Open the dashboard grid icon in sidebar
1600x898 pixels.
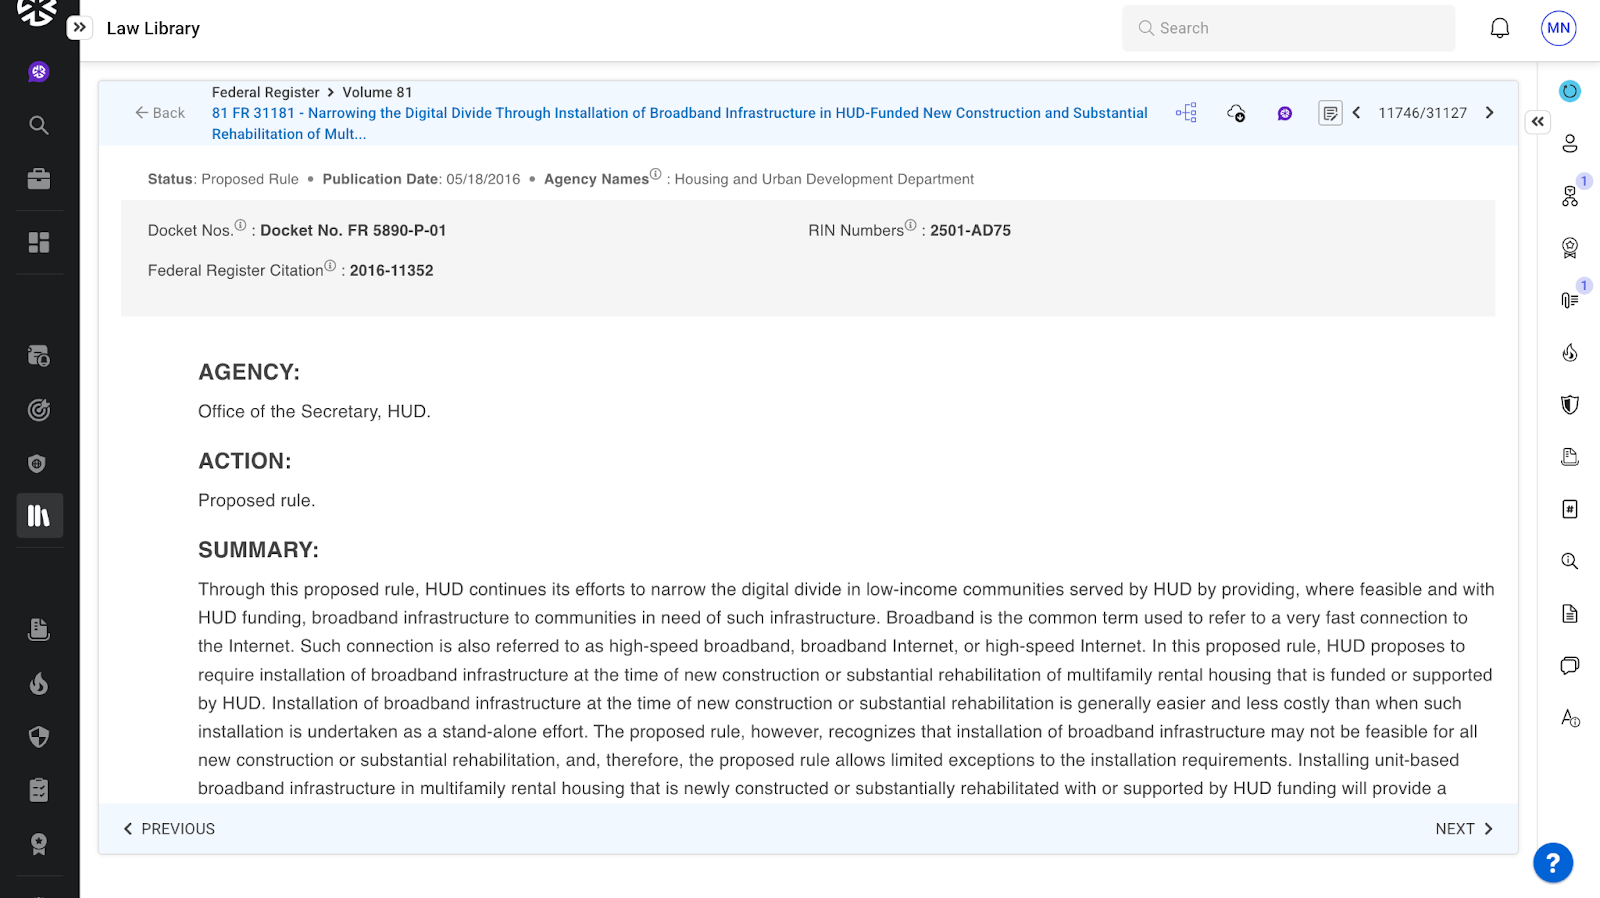39,243
